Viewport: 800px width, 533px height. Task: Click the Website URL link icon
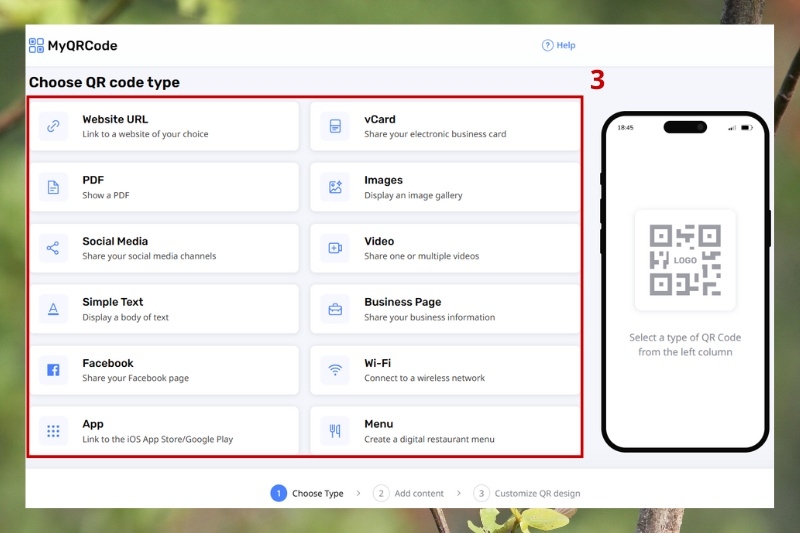(53, 126)
